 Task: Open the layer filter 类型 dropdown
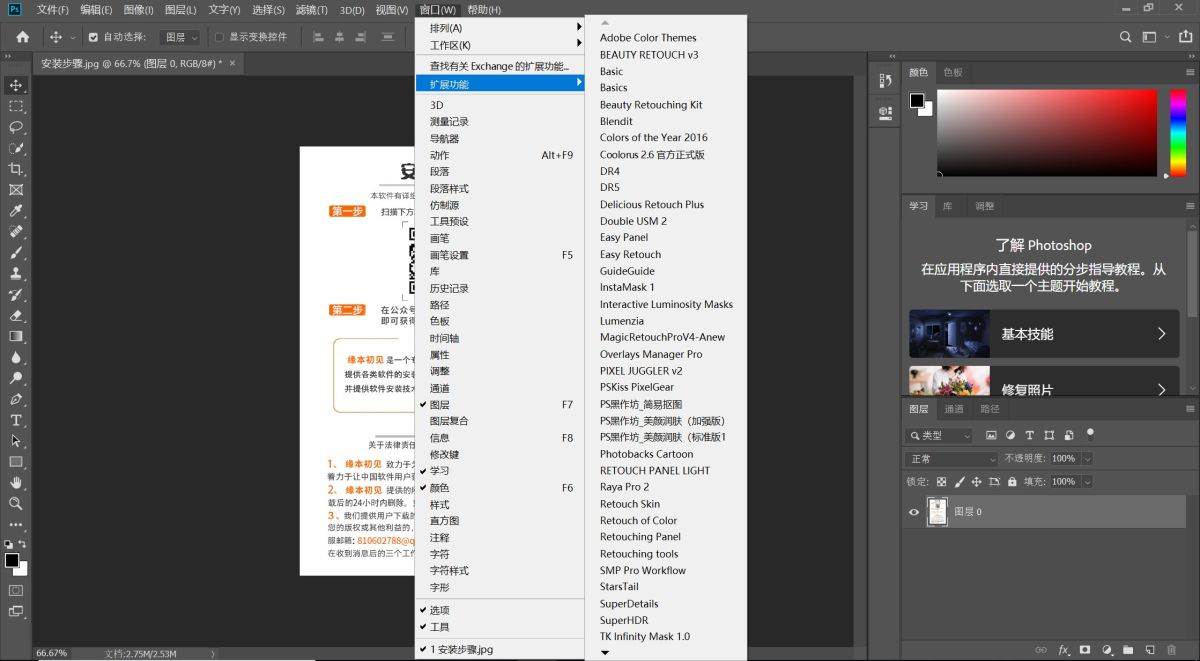940,436
